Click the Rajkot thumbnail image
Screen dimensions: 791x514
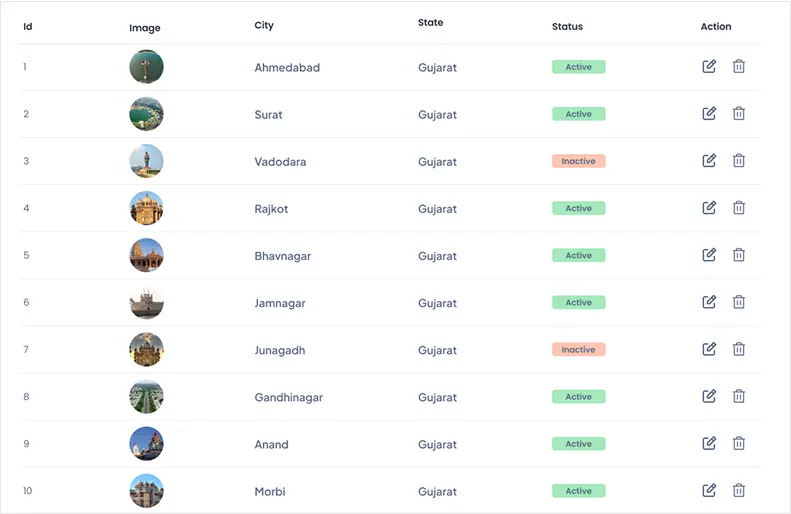point(146,208)
